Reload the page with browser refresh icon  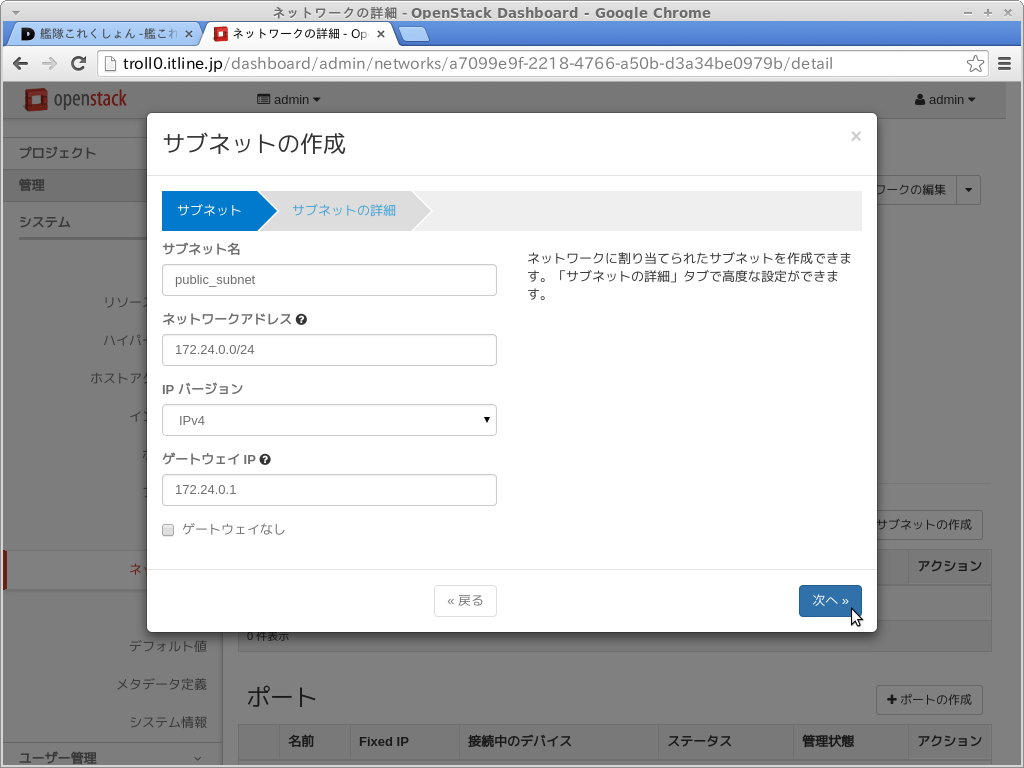coord(78,64)
